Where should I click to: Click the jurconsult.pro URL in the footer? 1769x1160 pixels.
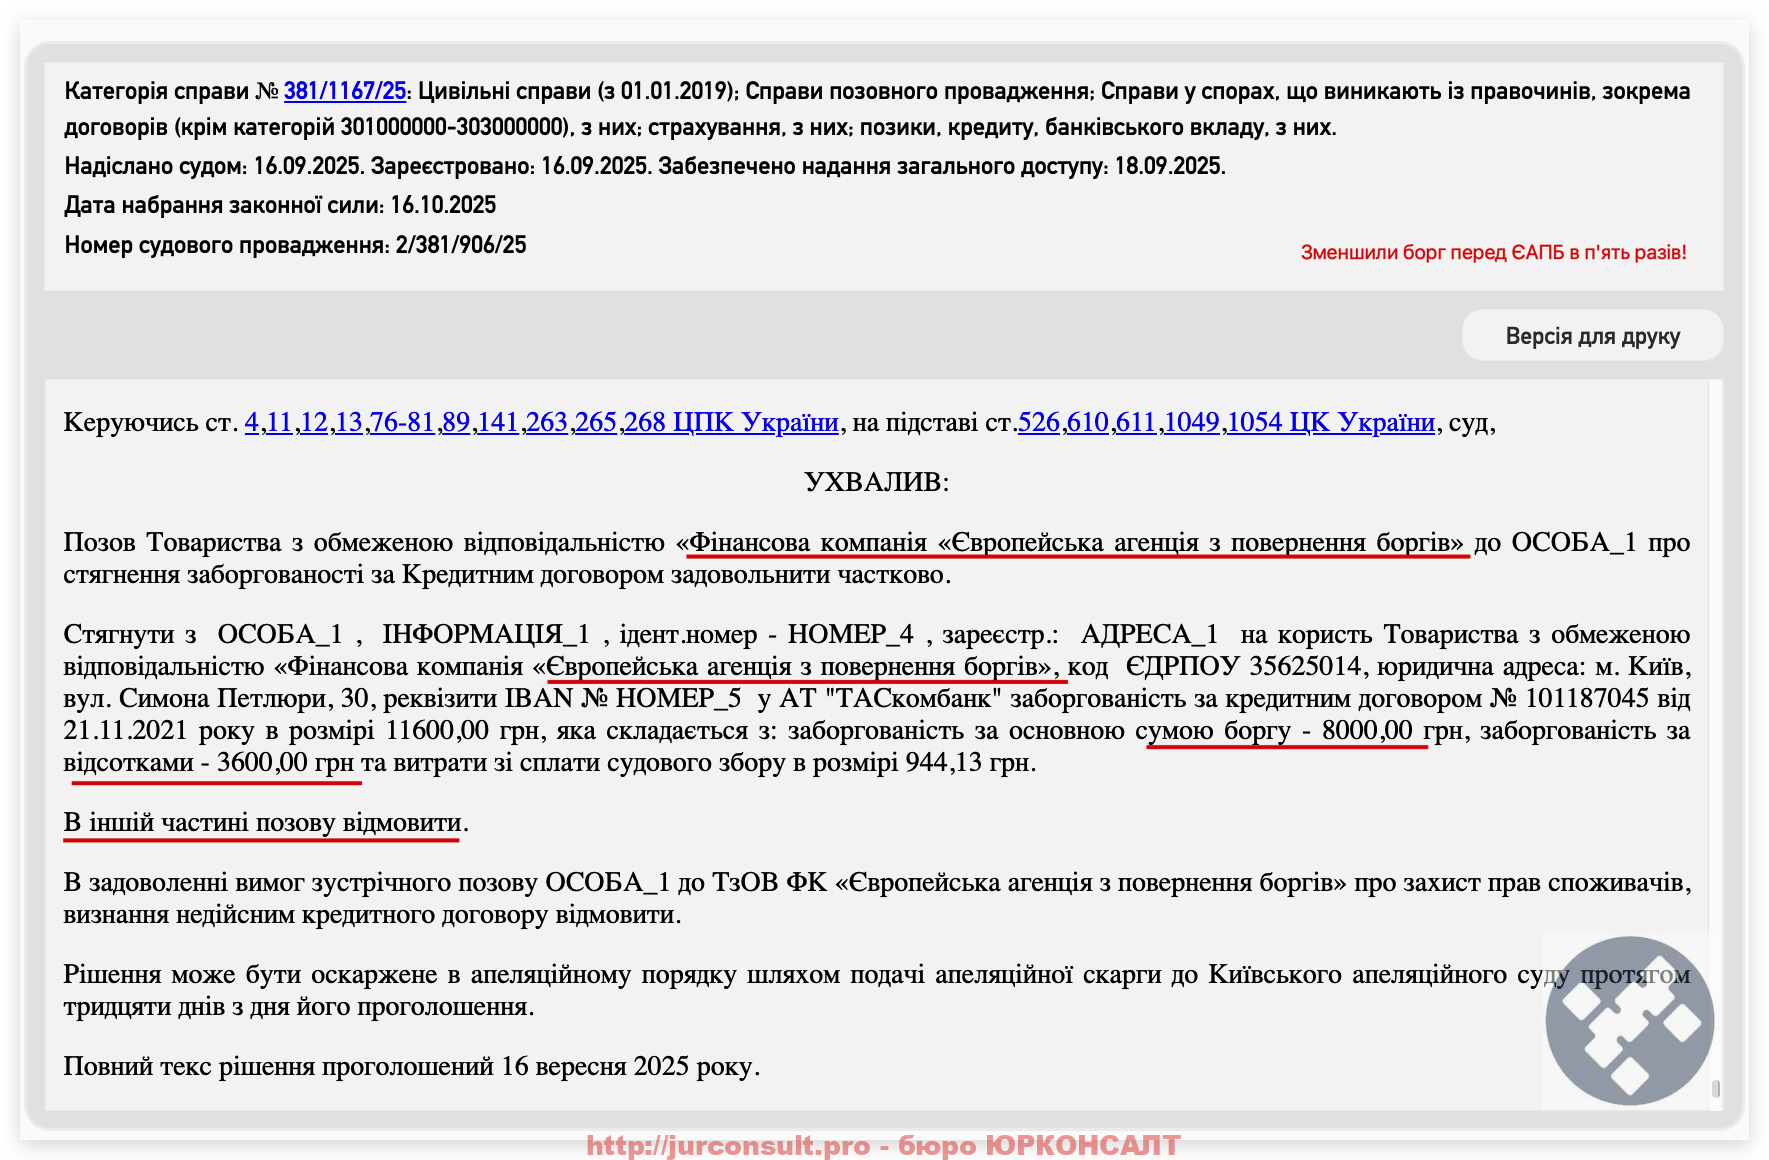click(727, 1145)
